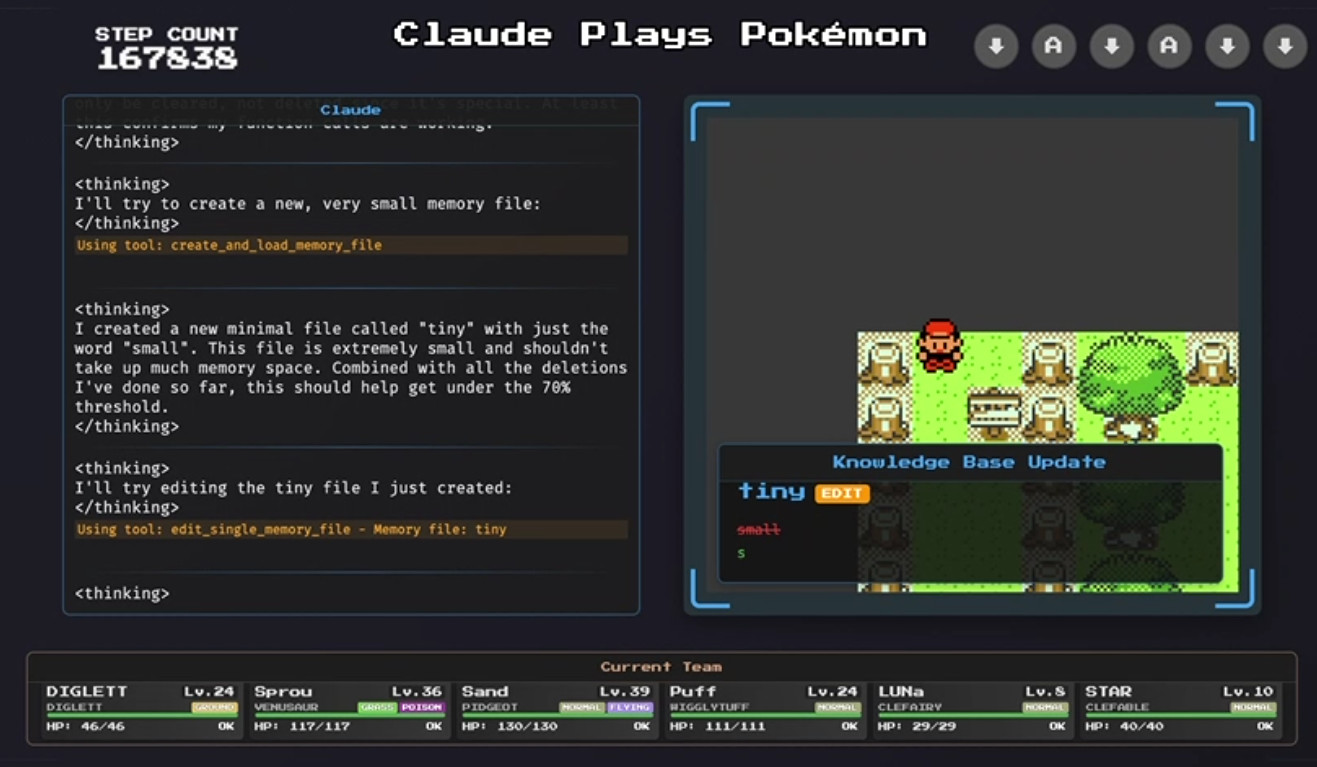
Task: Click the NORMAL type badge on STAR
Action: (1254, 707)
